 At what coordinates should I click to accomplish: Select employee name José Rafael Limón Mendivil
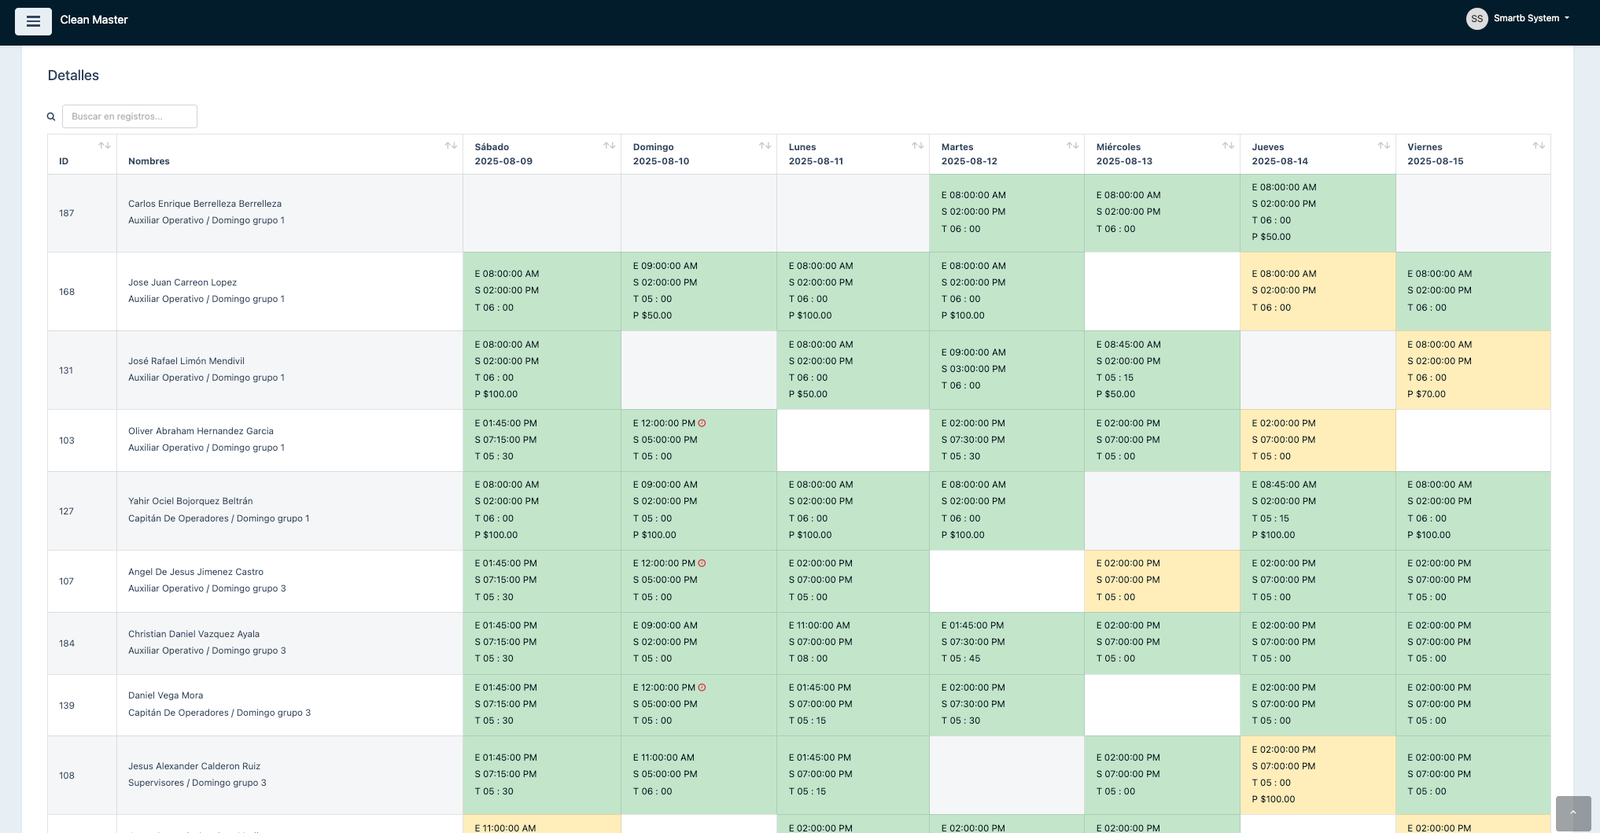[x=186, y=362]
